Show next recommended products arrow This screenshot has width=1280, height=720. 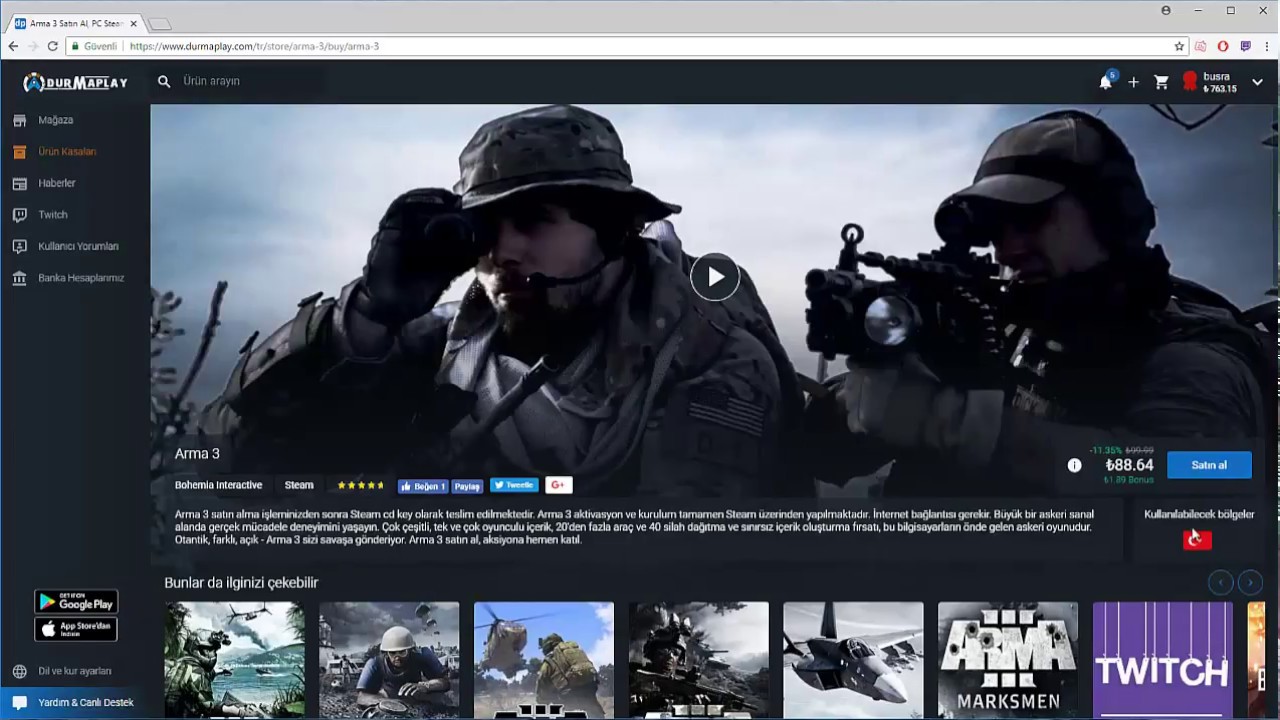(x=1250, y=582)
